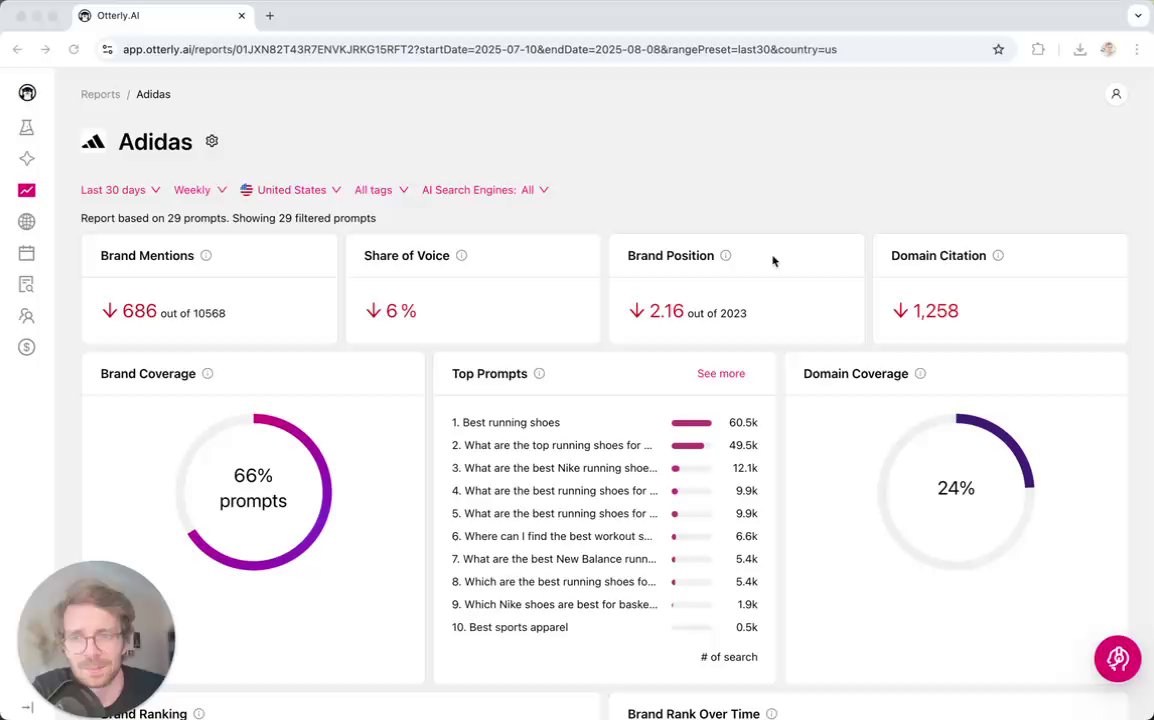Click See more in Top Prompts
This screenshot has width=1154, height=720.
tap(720, 374)
